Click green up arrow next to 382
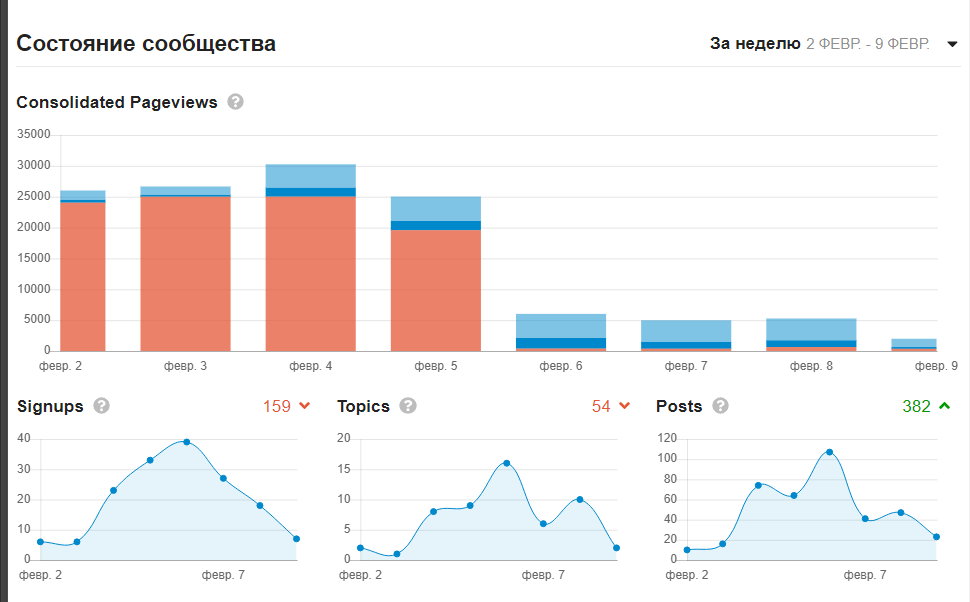The image size is (970, 602). (945, 406)
